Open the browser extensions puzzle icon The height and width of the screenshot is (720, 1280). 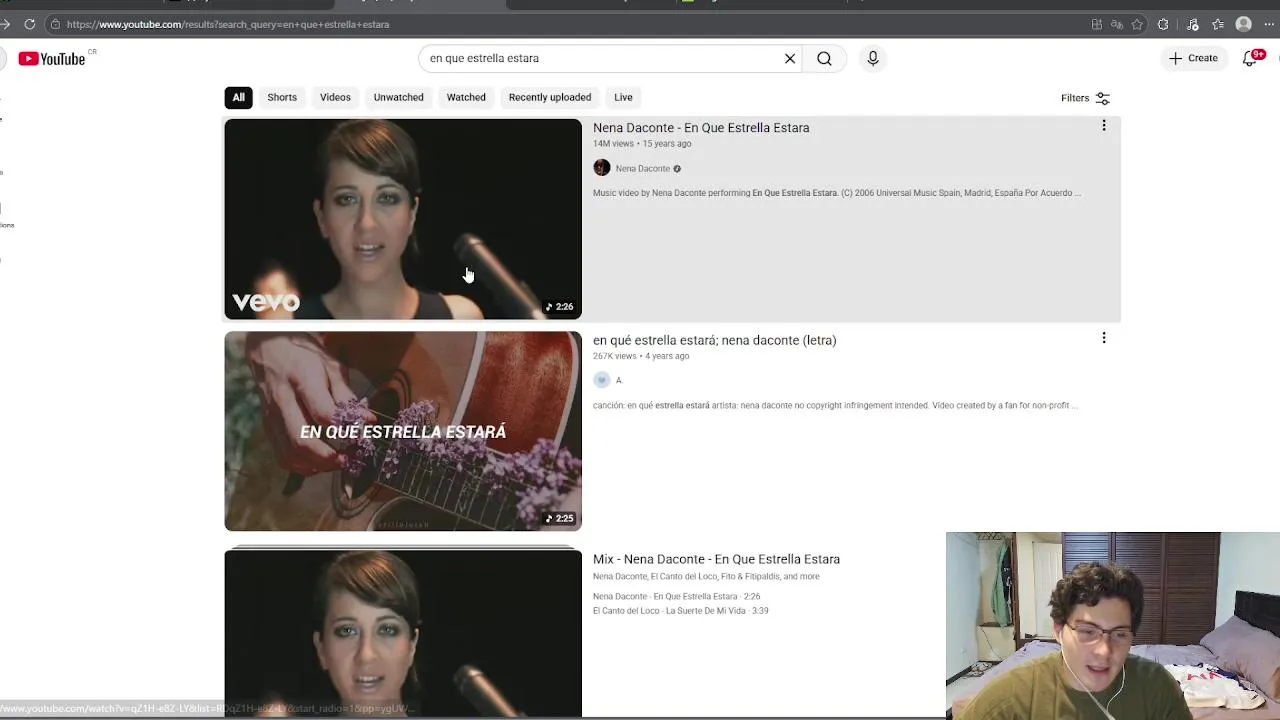click(x=1163, y=24)
